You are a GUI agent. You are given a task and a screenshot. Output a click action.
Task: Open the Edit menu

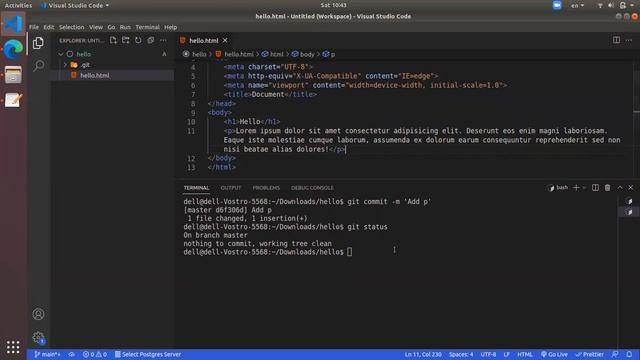[x=49, y=27]
